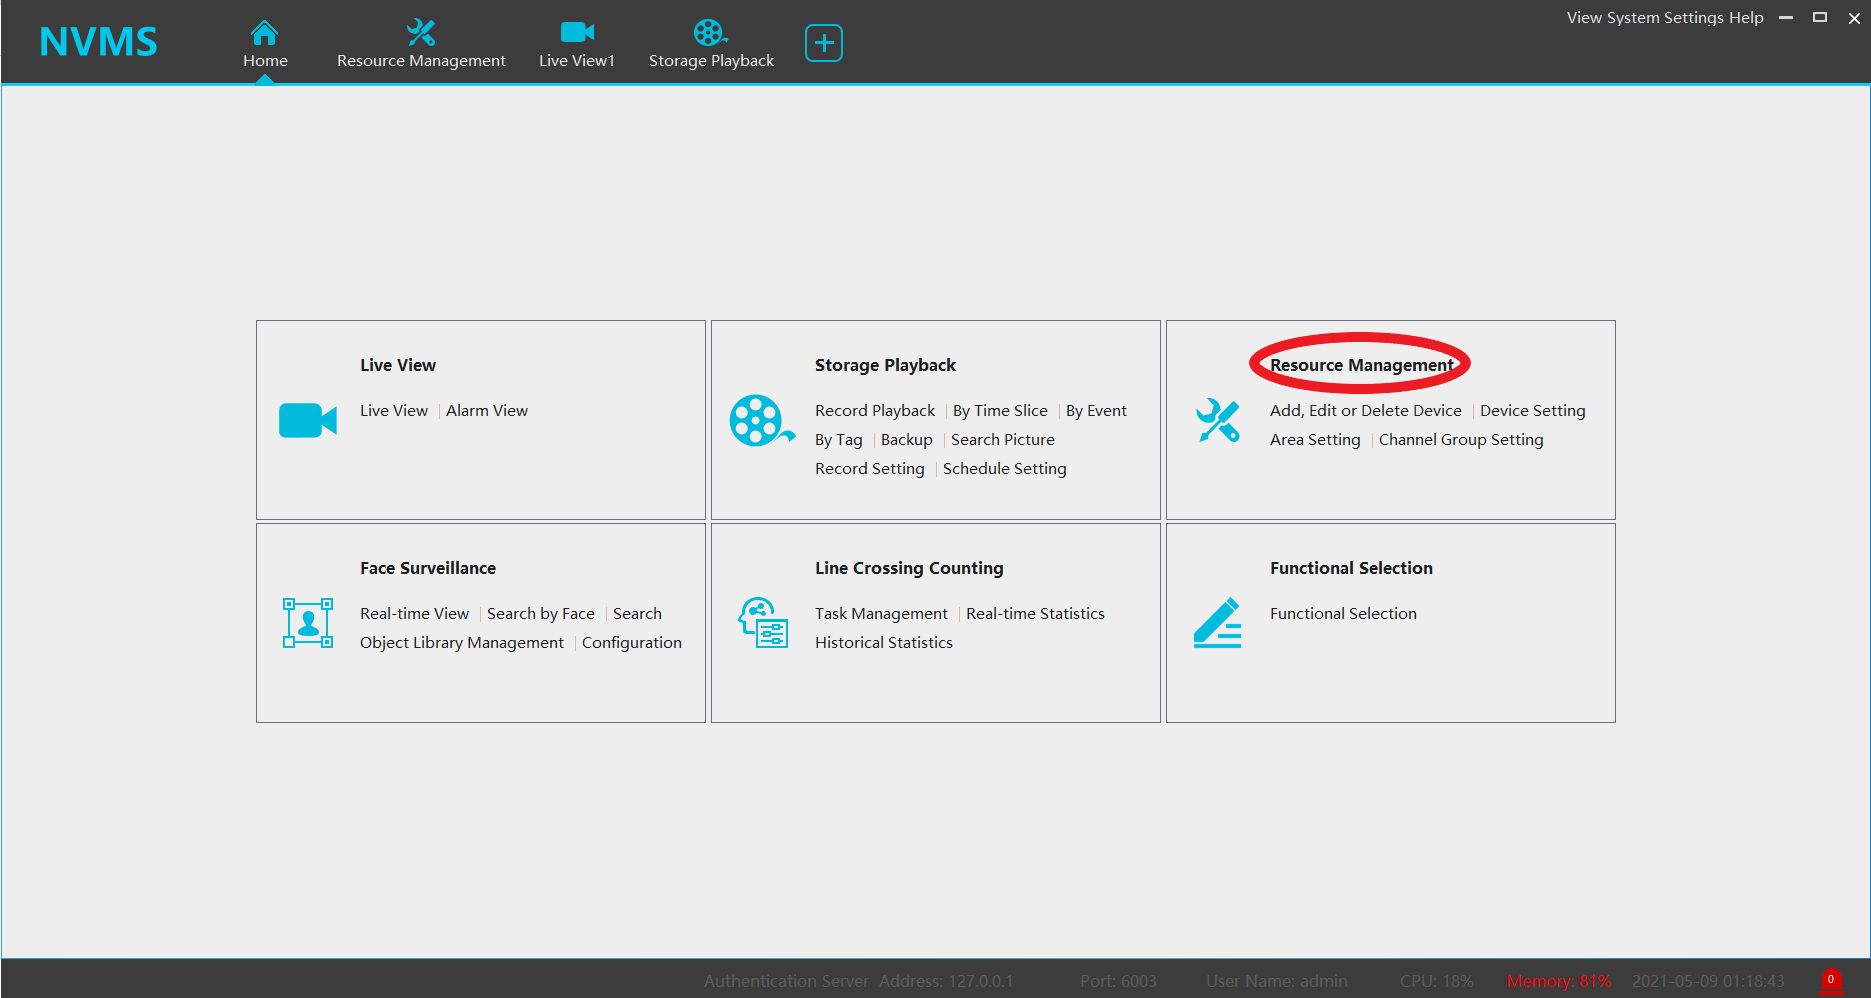Open Record Playback link
This screenshot has width=1871, height=998.
pos(875,411)
